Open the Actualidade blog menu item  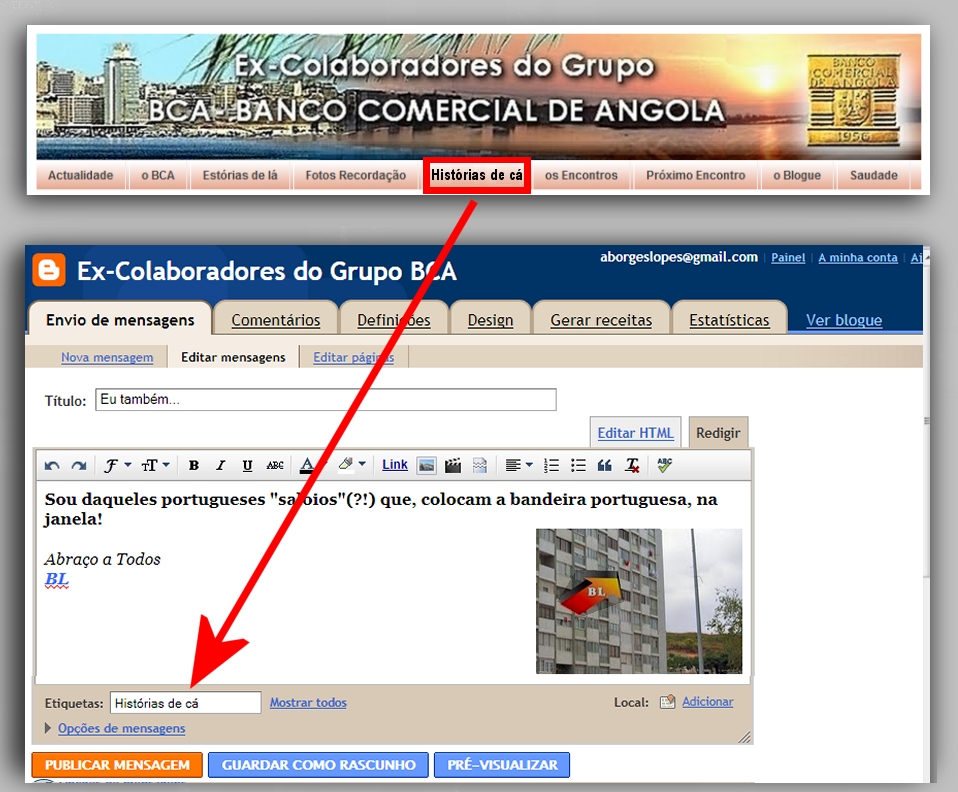coord(81,175)
